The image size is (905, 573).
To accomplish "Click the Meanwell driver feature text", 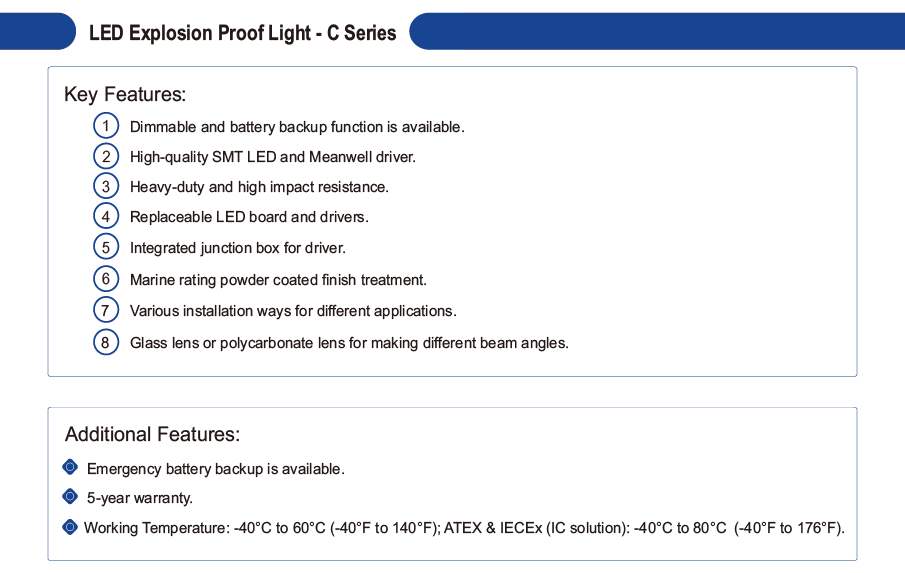I will [x=272, y=157].
